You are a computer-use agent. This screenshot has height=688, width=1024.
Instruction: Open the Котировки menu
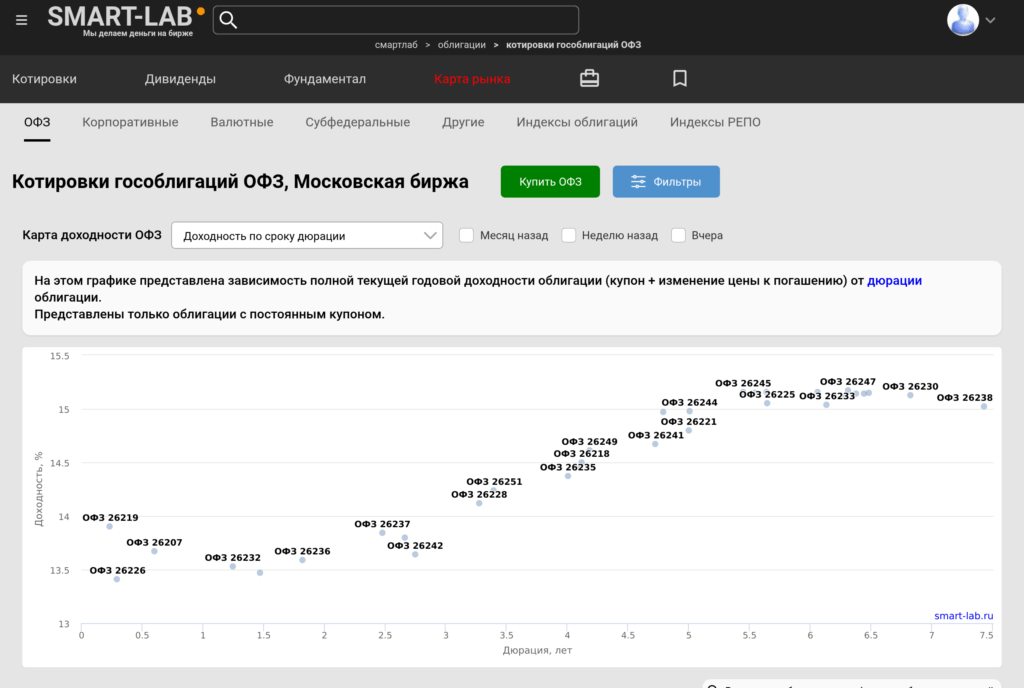click(x=44, y=79)
